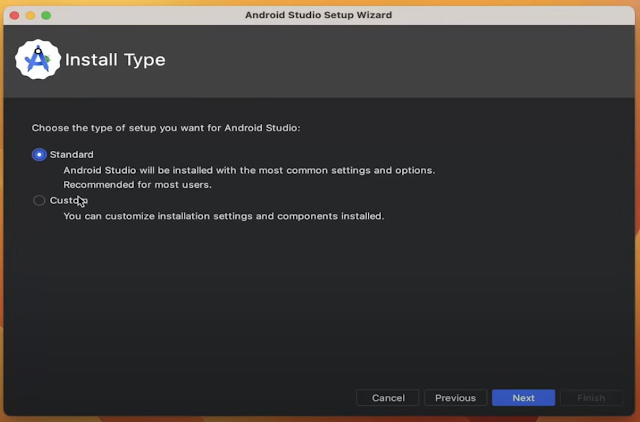640x422 pixels.
Task: Cancel the setup wizard
Action: [x=388, y=398]
